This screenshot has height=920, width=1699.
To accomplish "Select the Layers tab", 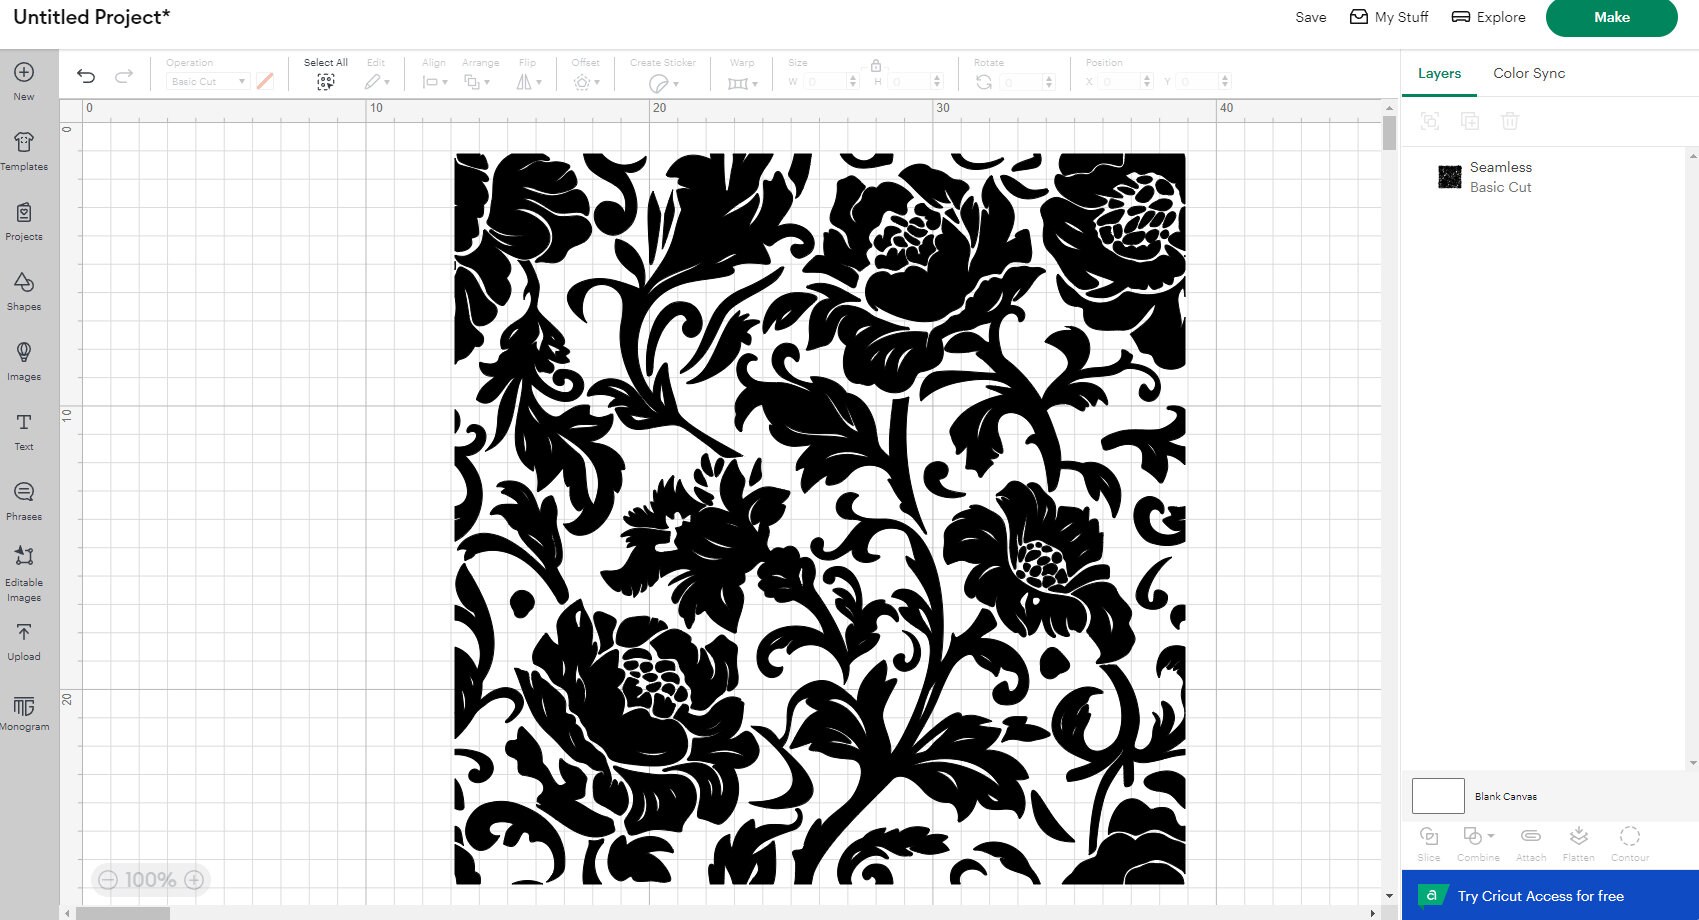I will click(x=1438, y=73).
